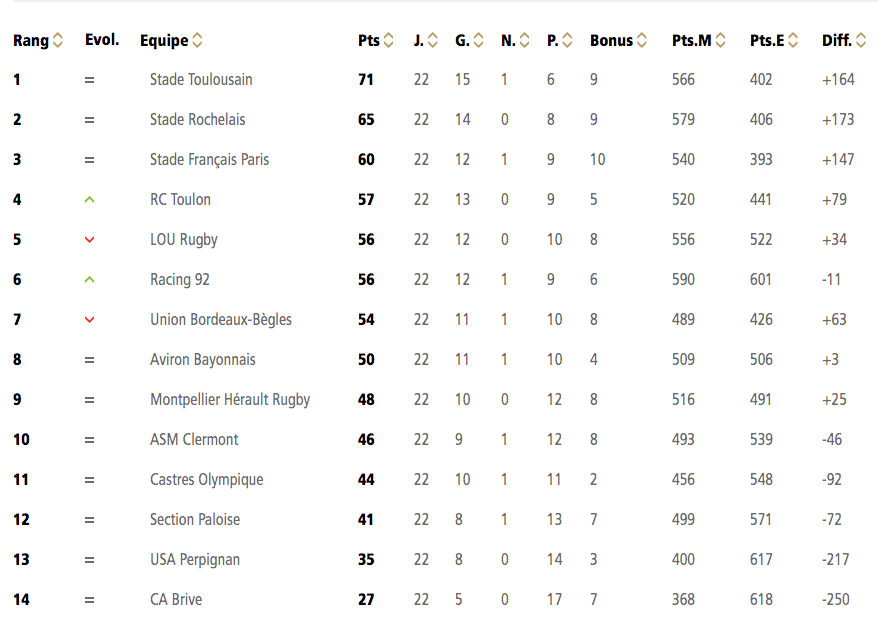Image resolution: width=895 pixels, height=640 pixels.
Task: Click the Pts column sort arrows
Action: point(389,40)
